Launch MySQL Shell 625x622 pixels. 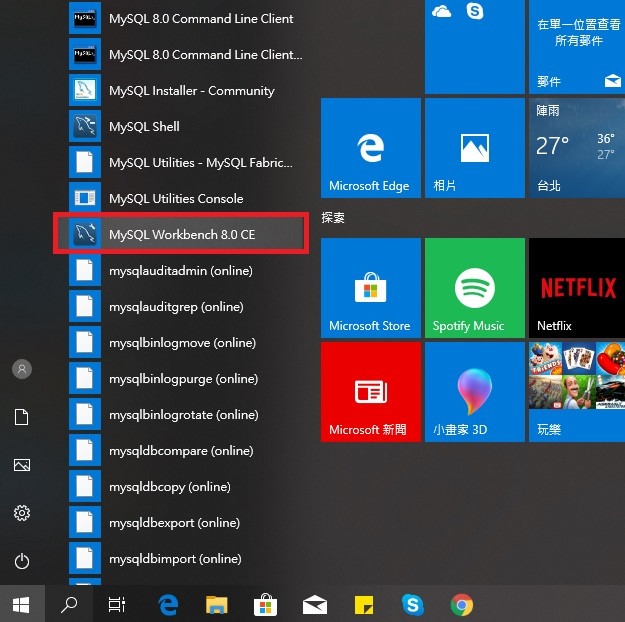187,126
